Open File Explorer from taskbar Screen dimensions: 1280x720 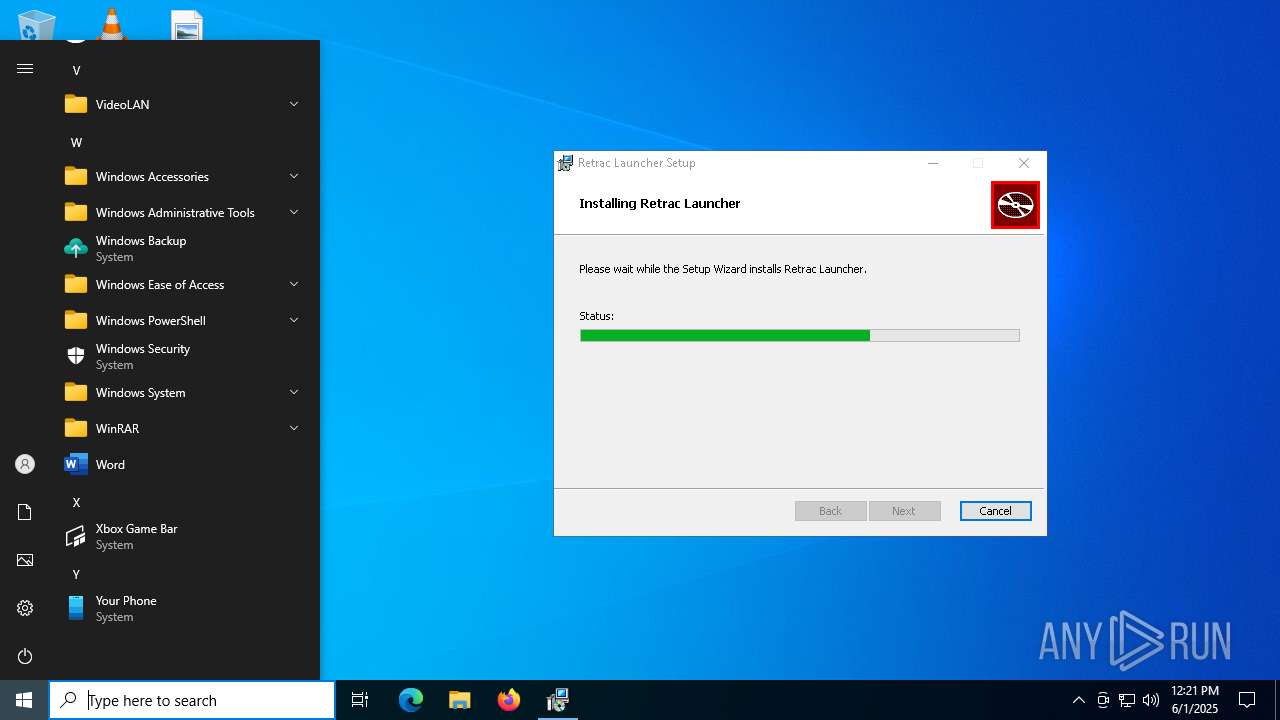[x=460, y=700]
